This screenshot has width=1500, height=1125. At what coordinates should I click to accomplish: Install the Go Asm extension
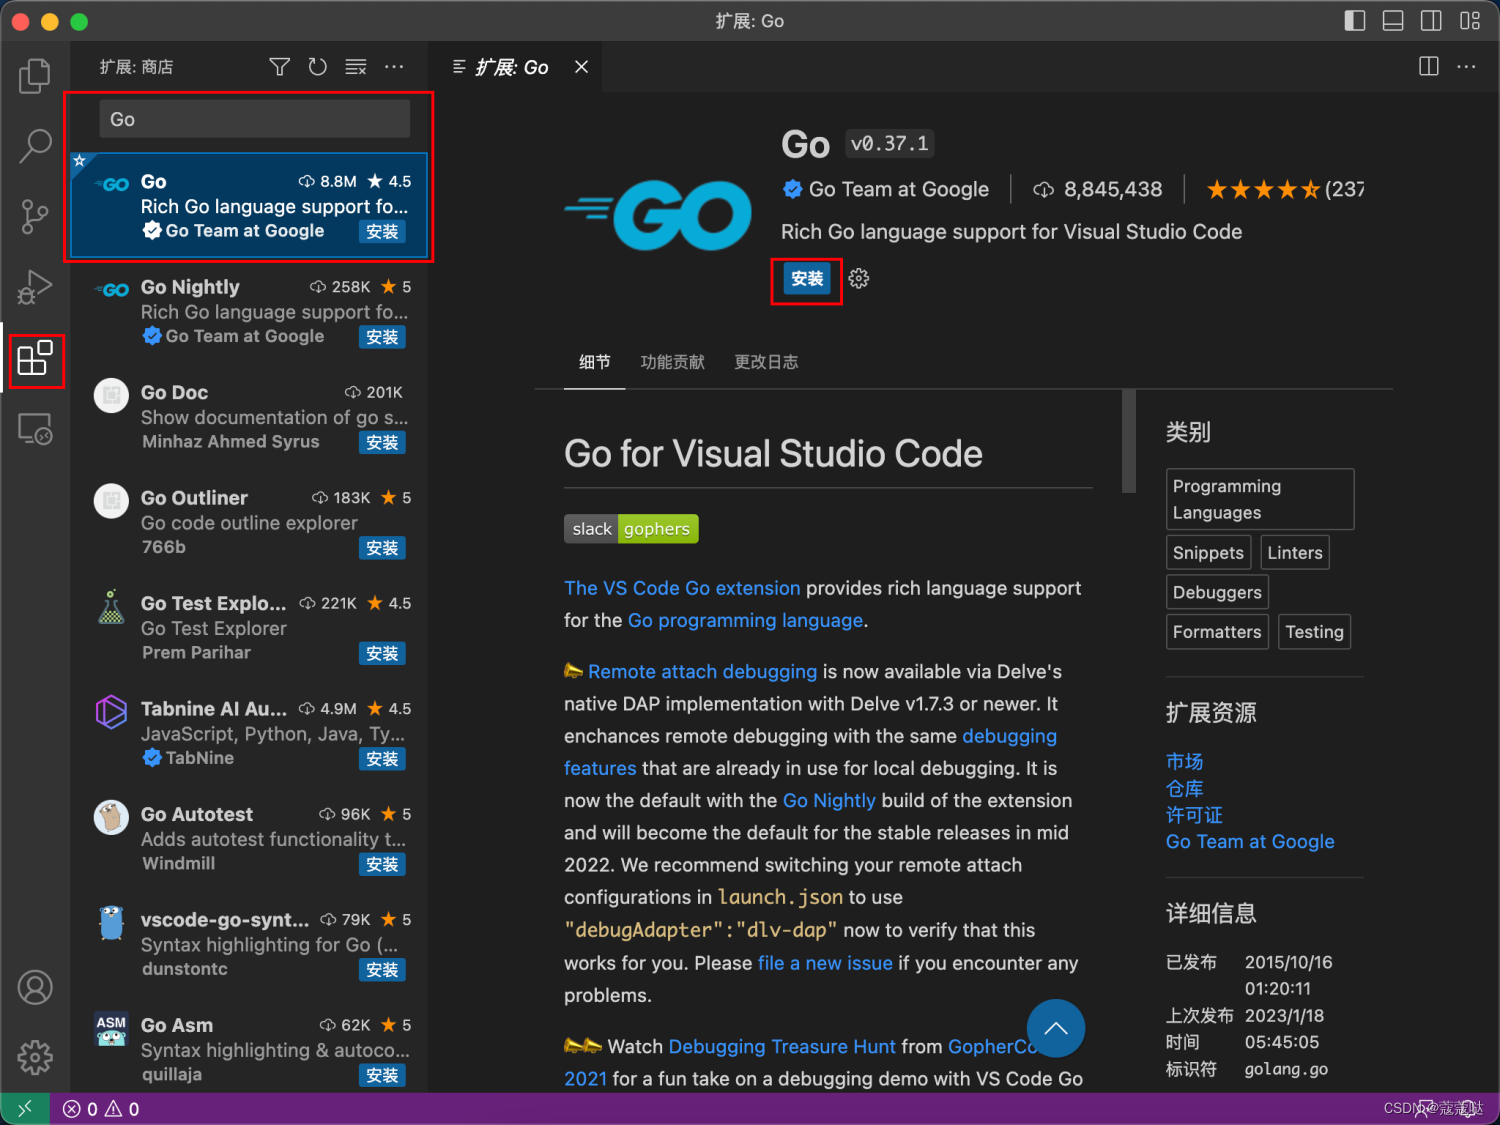click(382, 1076)
